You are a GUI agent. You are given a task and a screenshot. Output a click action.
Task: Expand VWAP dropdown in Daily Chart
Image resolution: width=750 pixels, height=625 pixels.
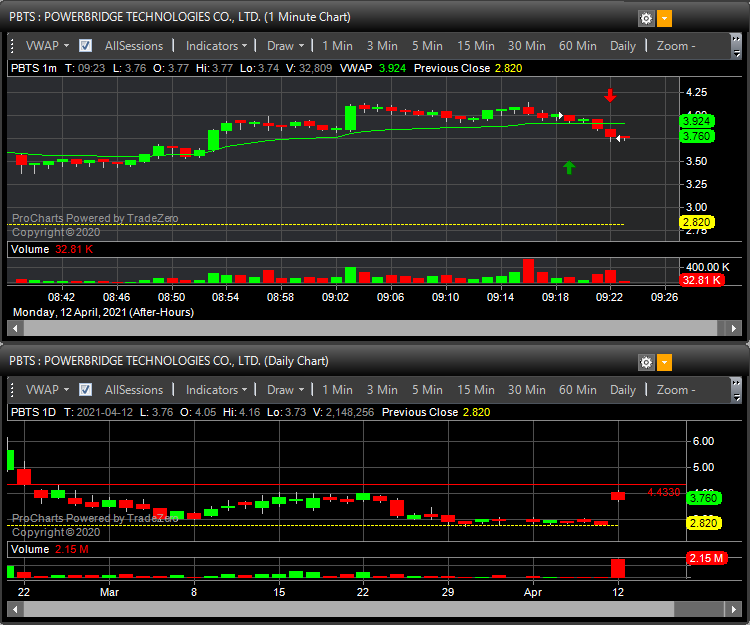47,390
